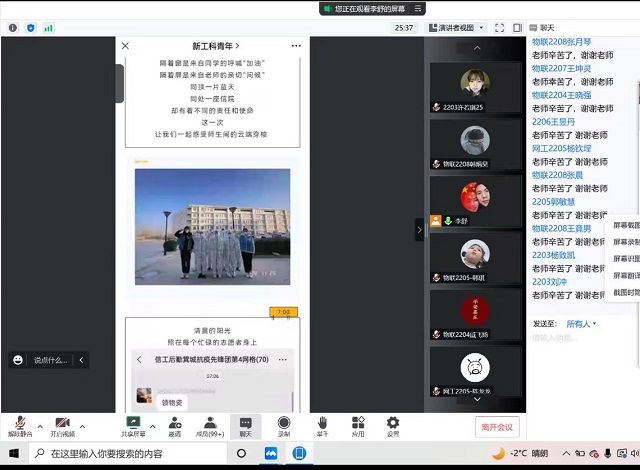Choose 屏幕翻译 from the popup menu
This screenshot has width=640, height=470.
(626, 275)
